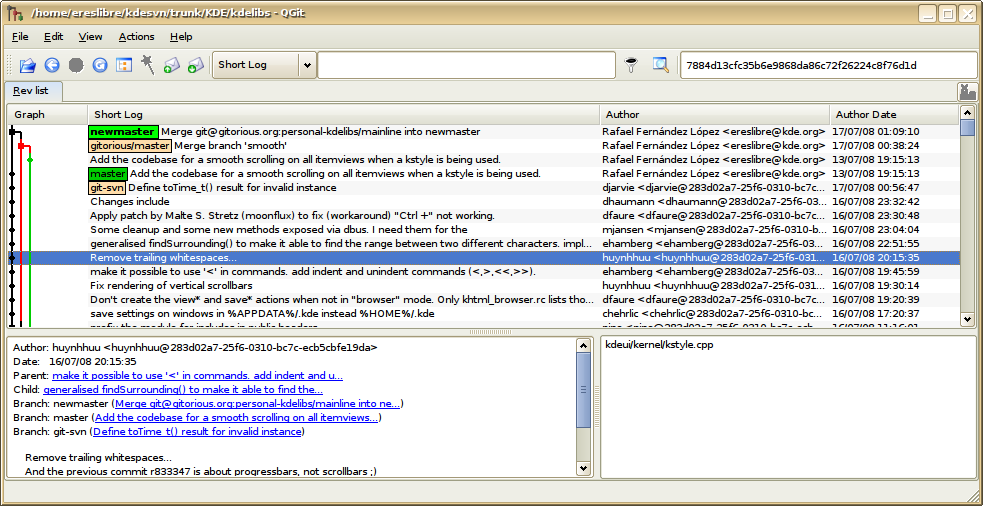Follow the Parent commit link
The width and height of the screenshot is (983, 506).
(x=197, y=375)
